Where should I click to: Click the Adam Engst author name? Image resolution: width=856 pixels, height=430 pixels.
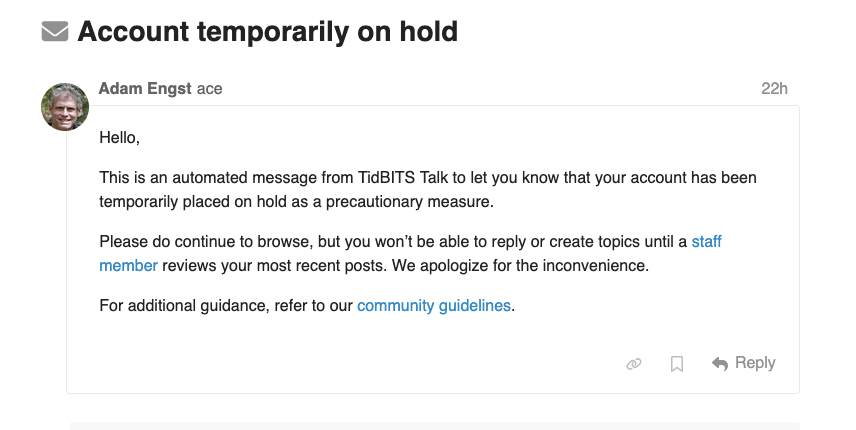[x=145, y=88]
